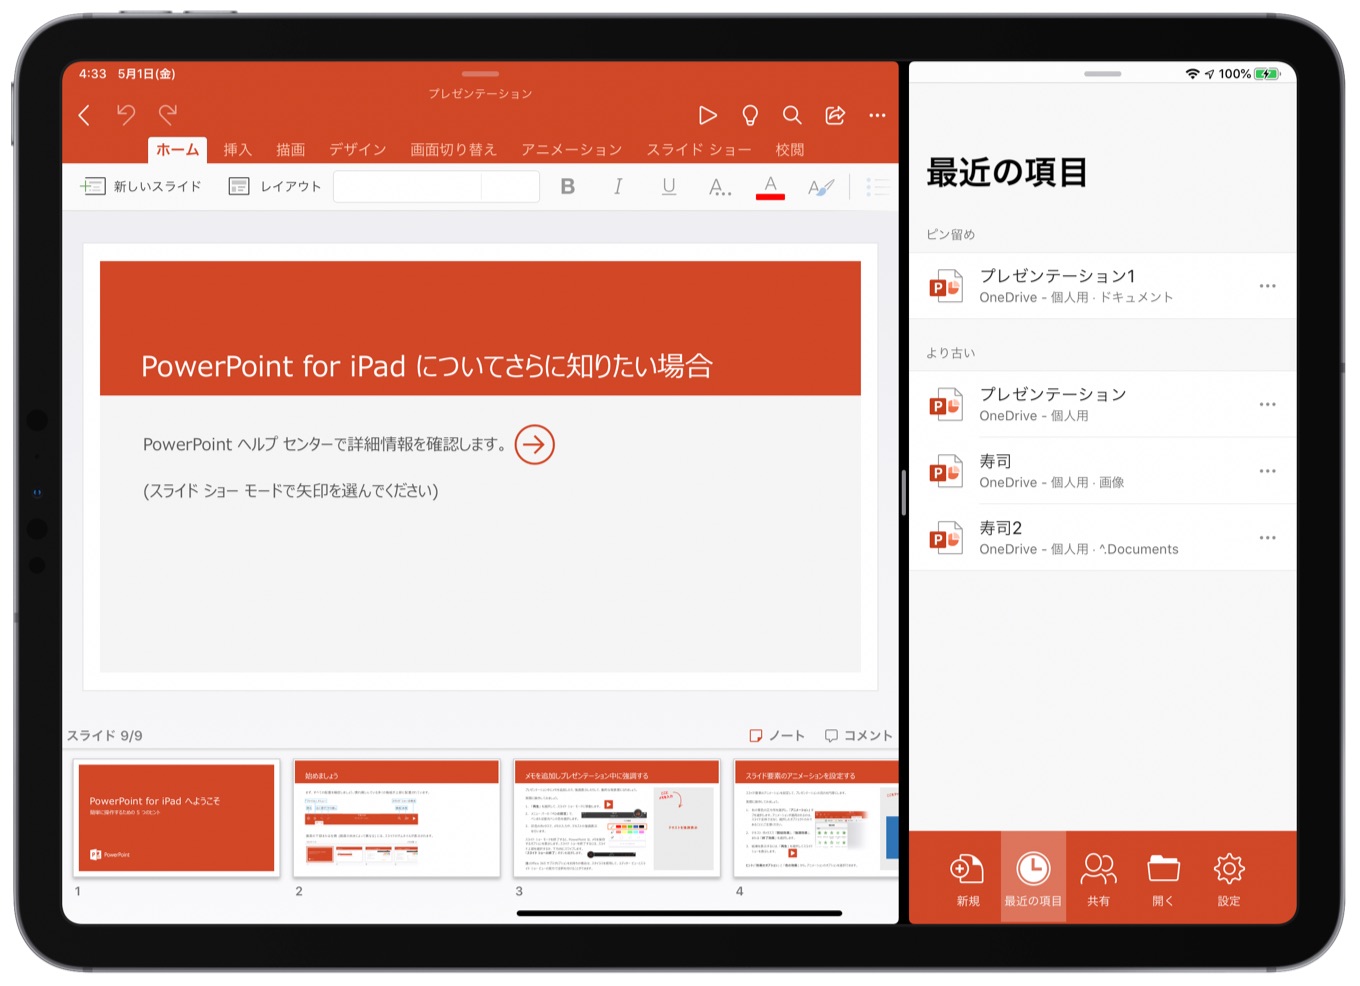Redo the last action
The image size is (1360, 986).
(x=168, y=115)
